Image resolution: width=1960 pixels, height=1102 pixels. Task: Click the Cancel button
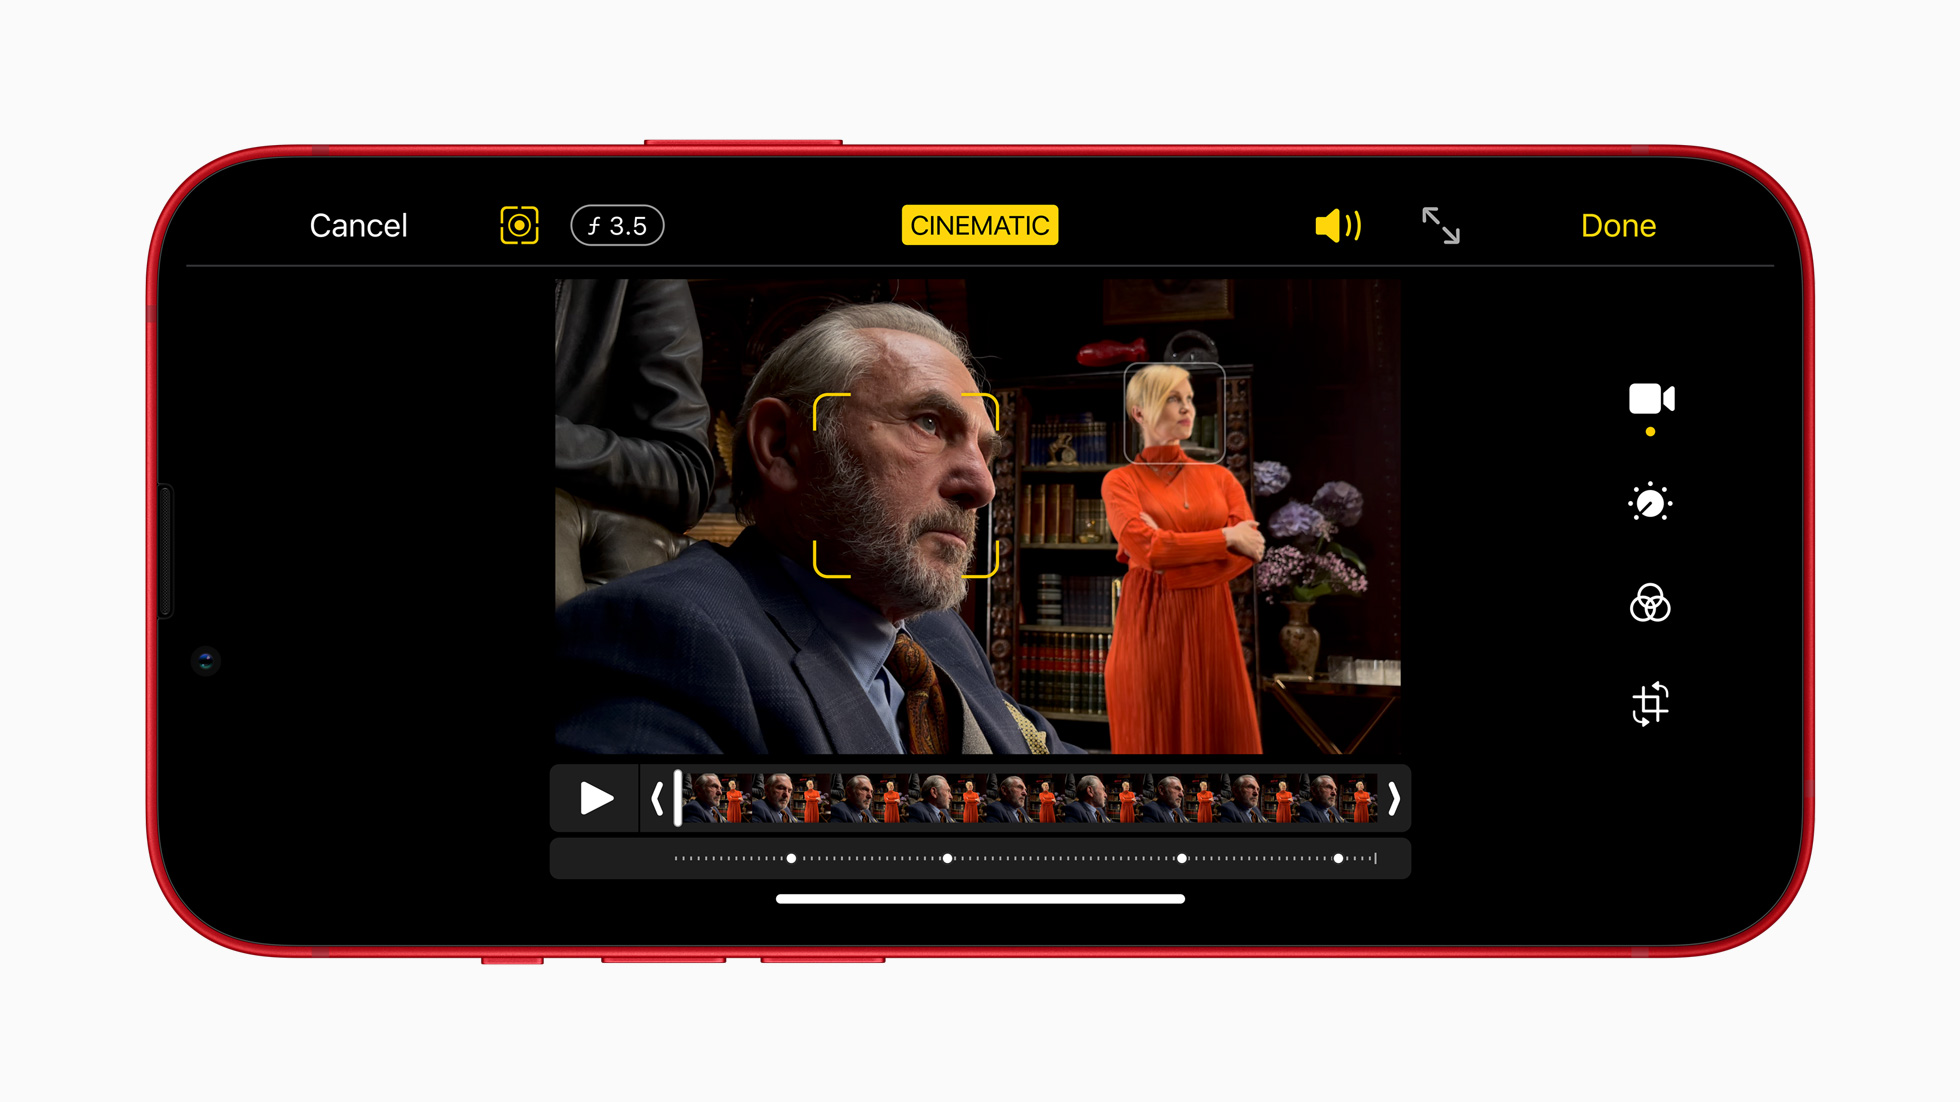coord(359,225)
